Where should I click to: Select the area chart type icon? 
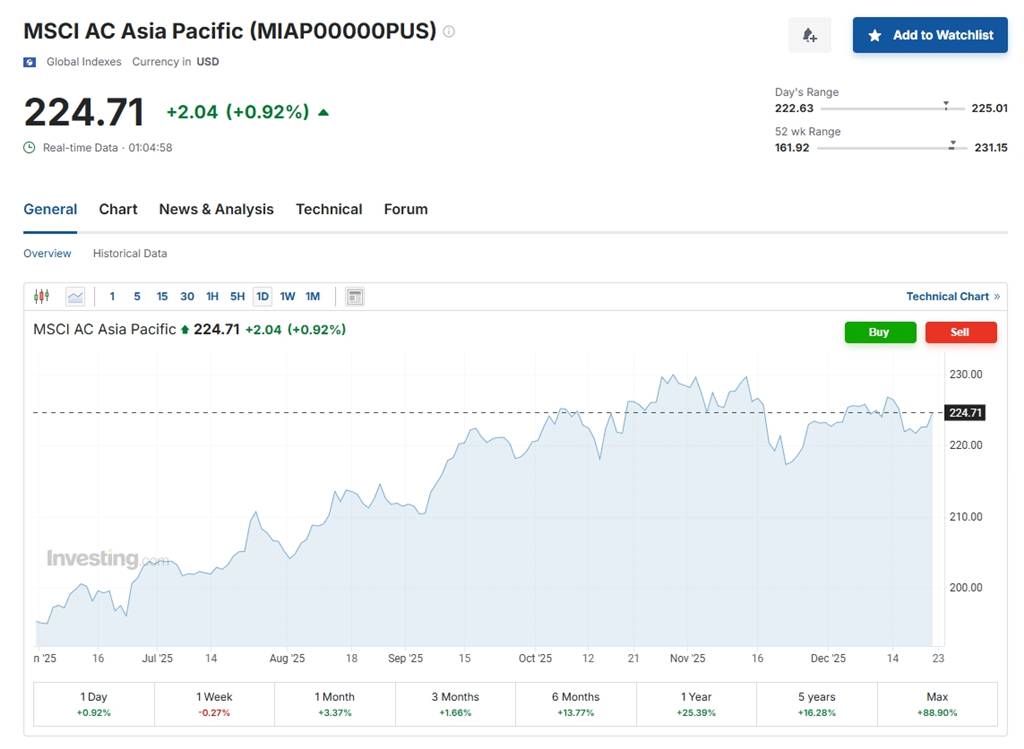75,296
